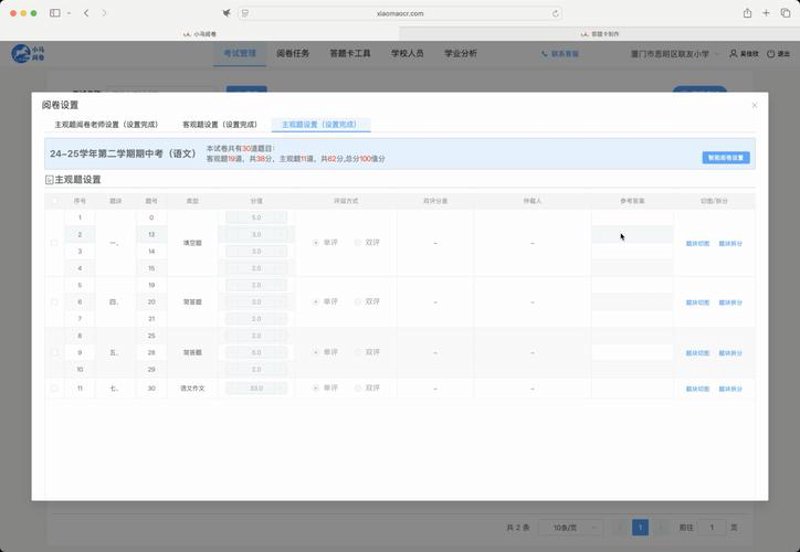Select 双评 for the 四、 group

367,302
